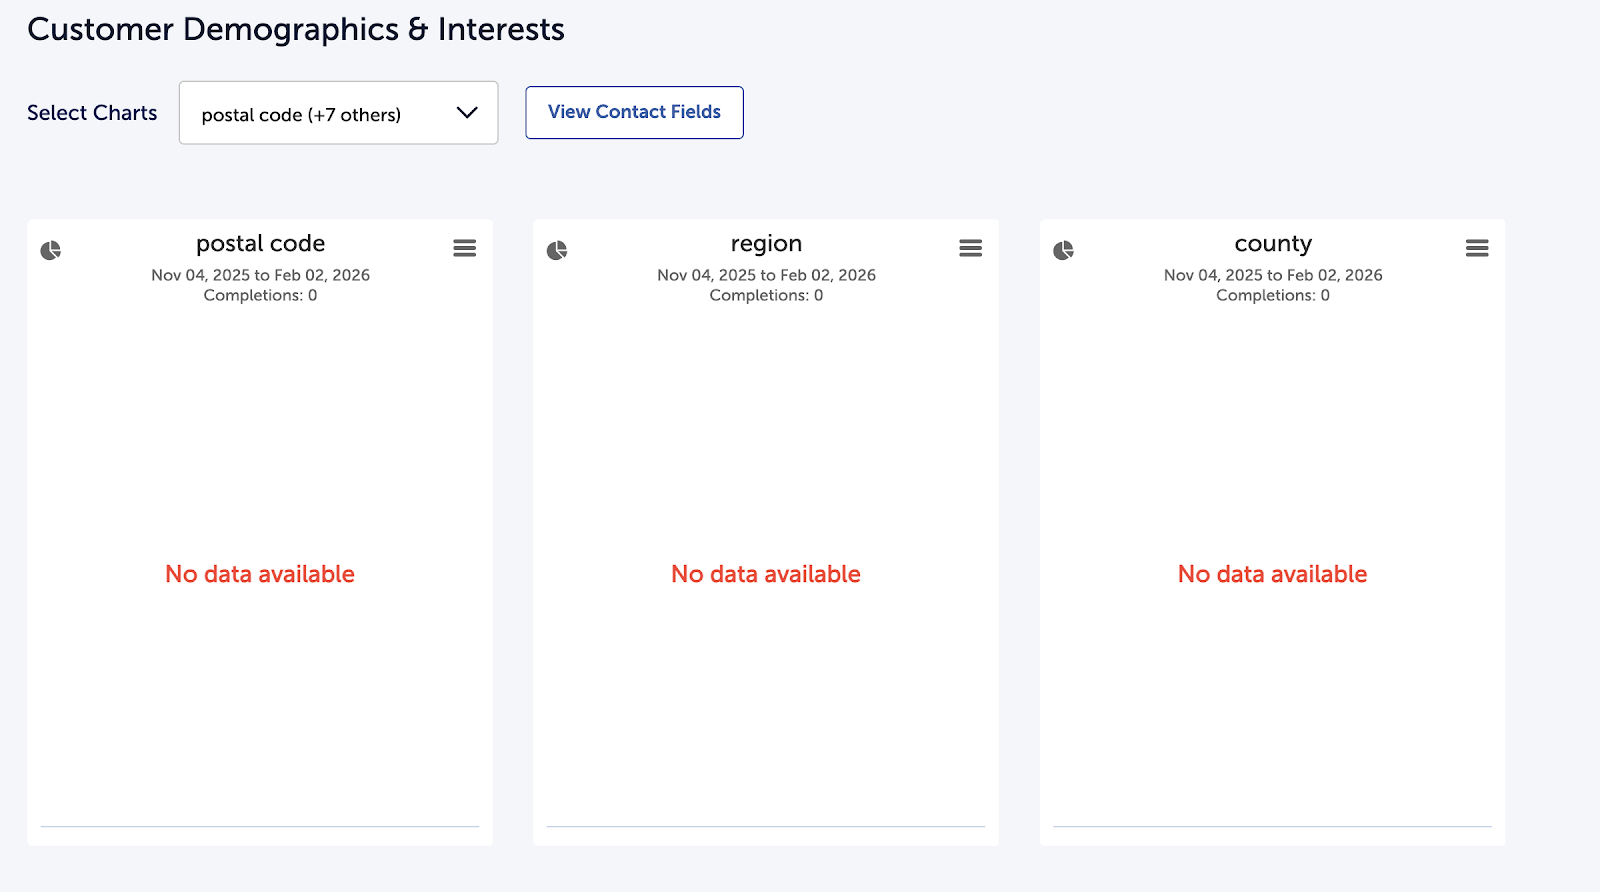The width and height of the screenshot is (1600, 892).
Task: Open the hamburger menu on region chart
Action: pos(971,248)
